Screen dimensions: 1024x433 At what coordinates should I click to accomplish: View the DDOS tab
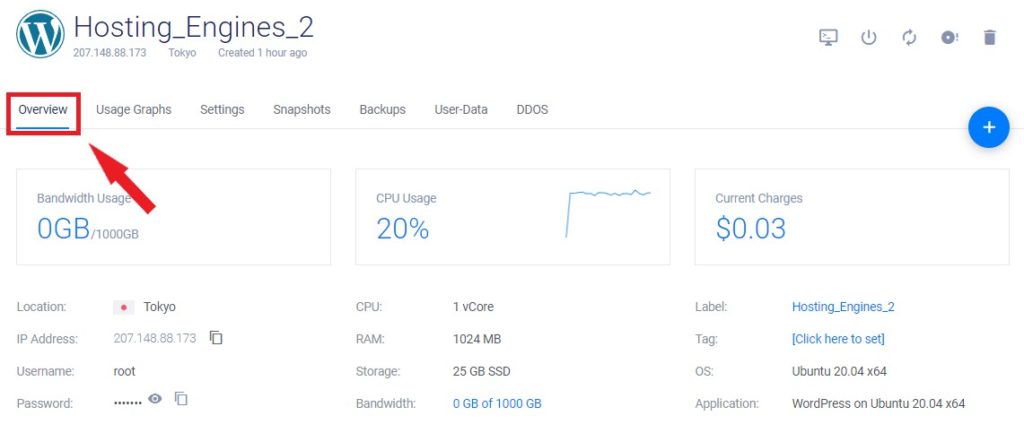pos(532,110)
